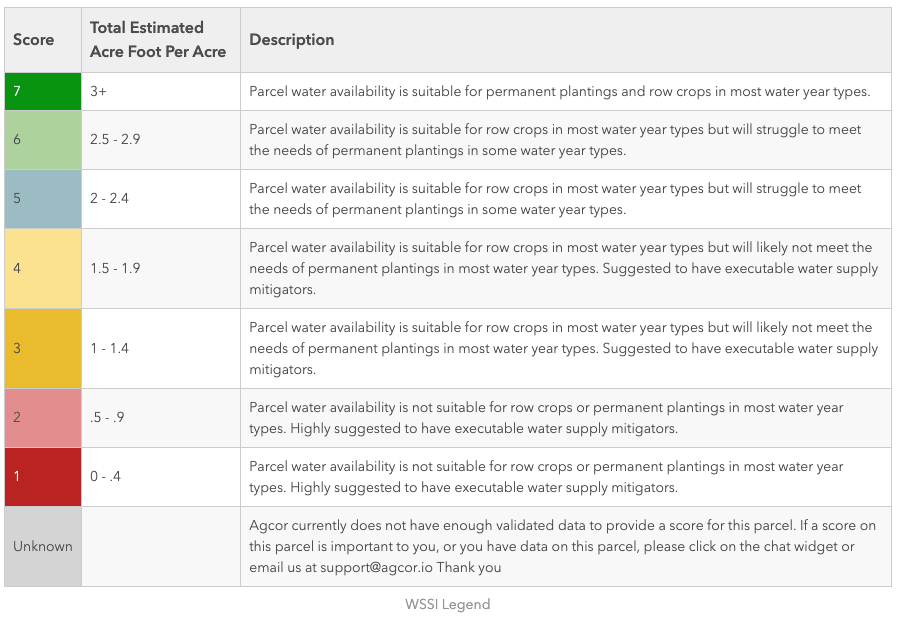Image resolution: width=899 pixels, height=625 pixels.
Task: Click the Score column header
Action: point(33,40)
